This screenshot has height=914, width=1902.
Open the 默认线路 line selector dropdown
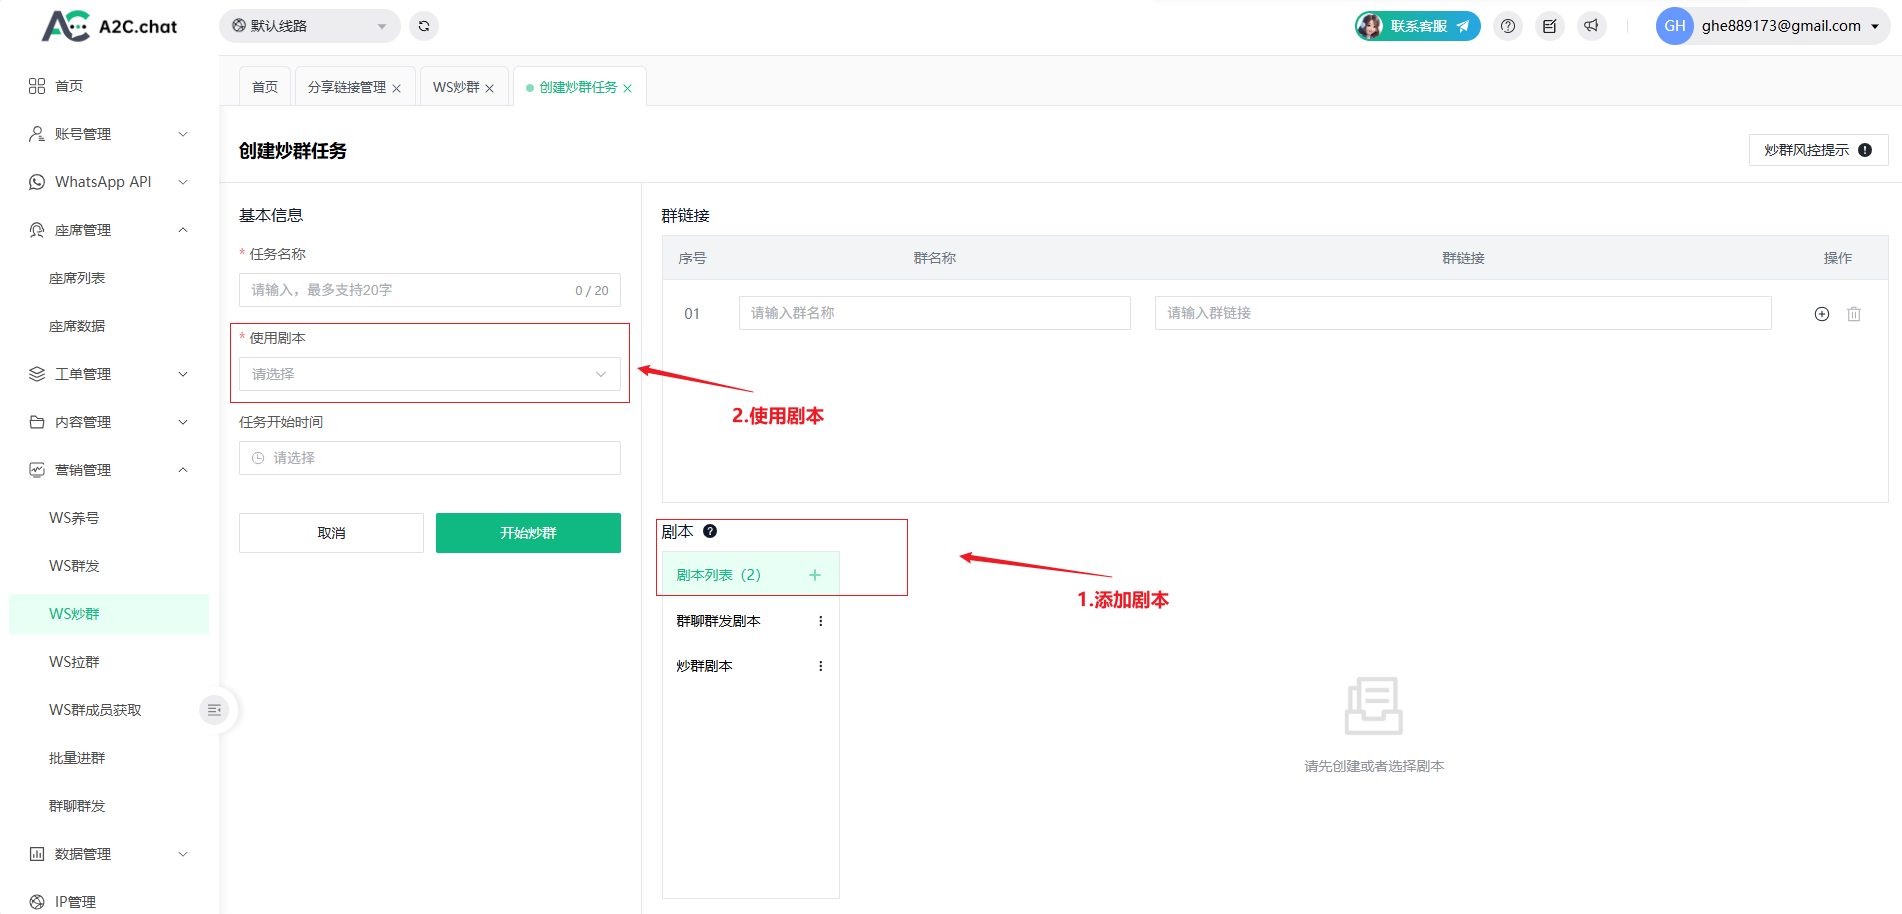coord(309,26)
